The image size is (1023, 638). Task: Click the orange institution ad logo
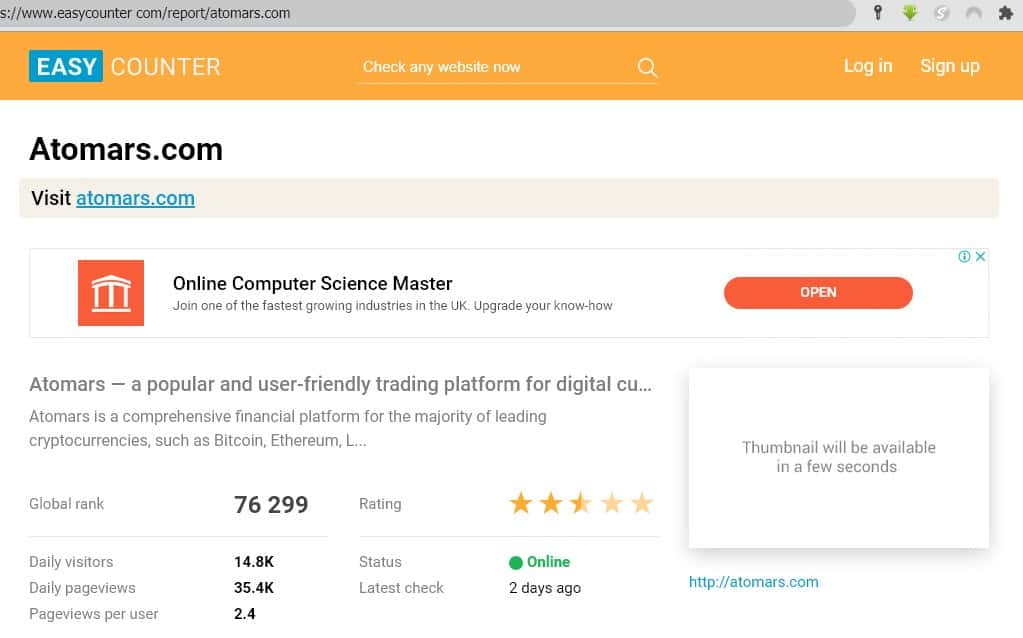tap(111, 293)
